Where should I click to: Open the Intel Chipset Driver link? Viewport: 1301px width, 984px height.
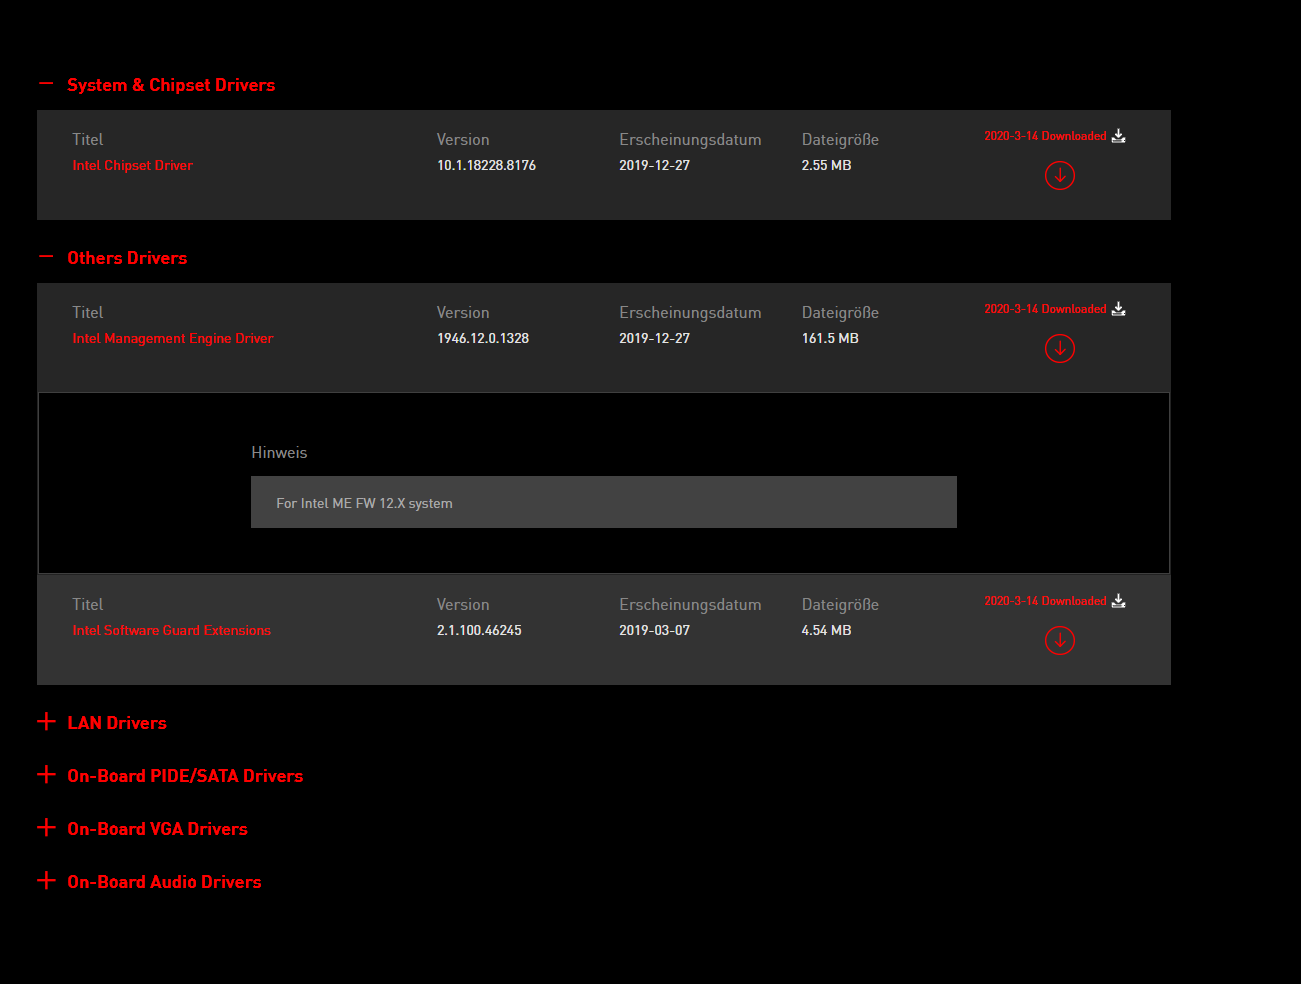pos(132,165)
